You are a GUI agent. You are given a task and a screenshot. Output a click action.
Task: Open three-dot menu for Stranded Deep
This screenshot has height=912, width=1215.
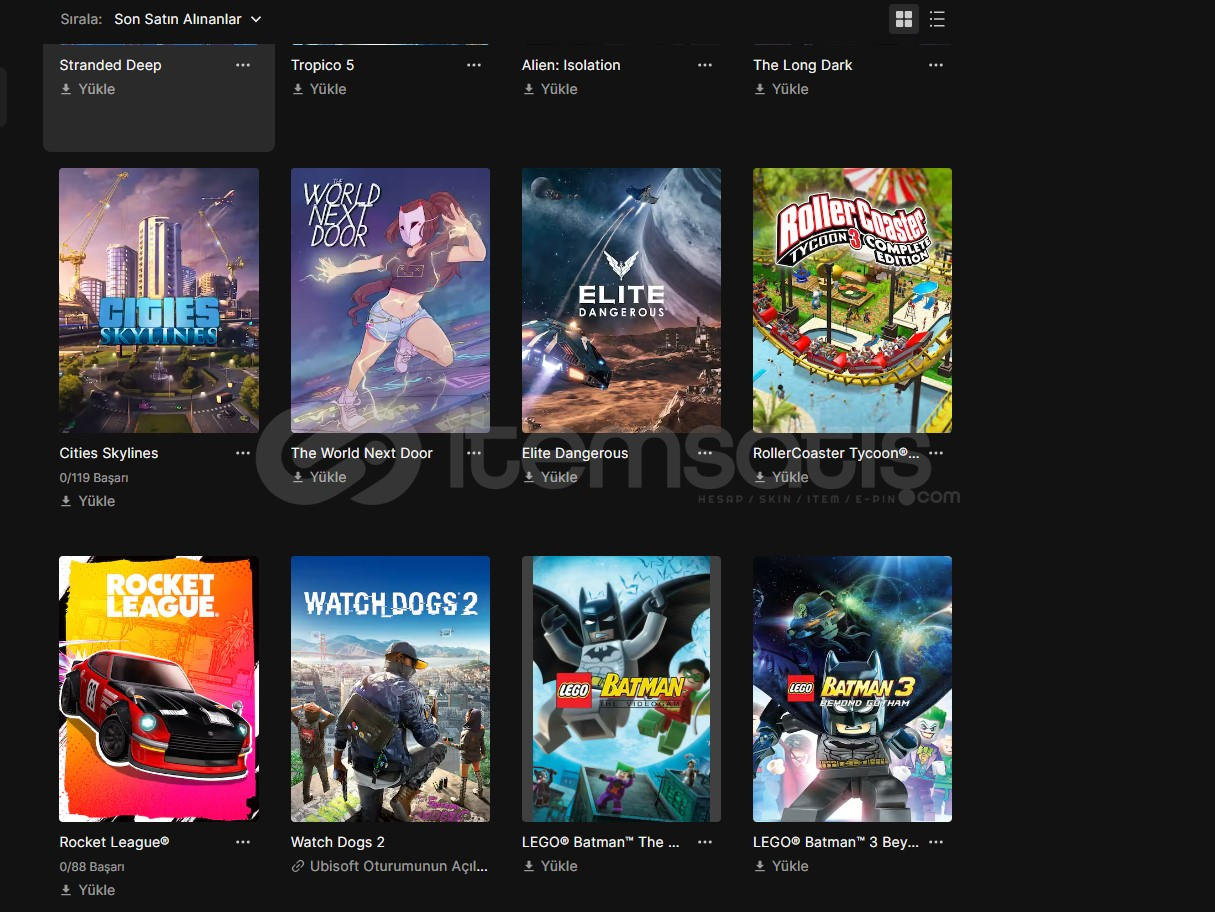click(243, 65)
